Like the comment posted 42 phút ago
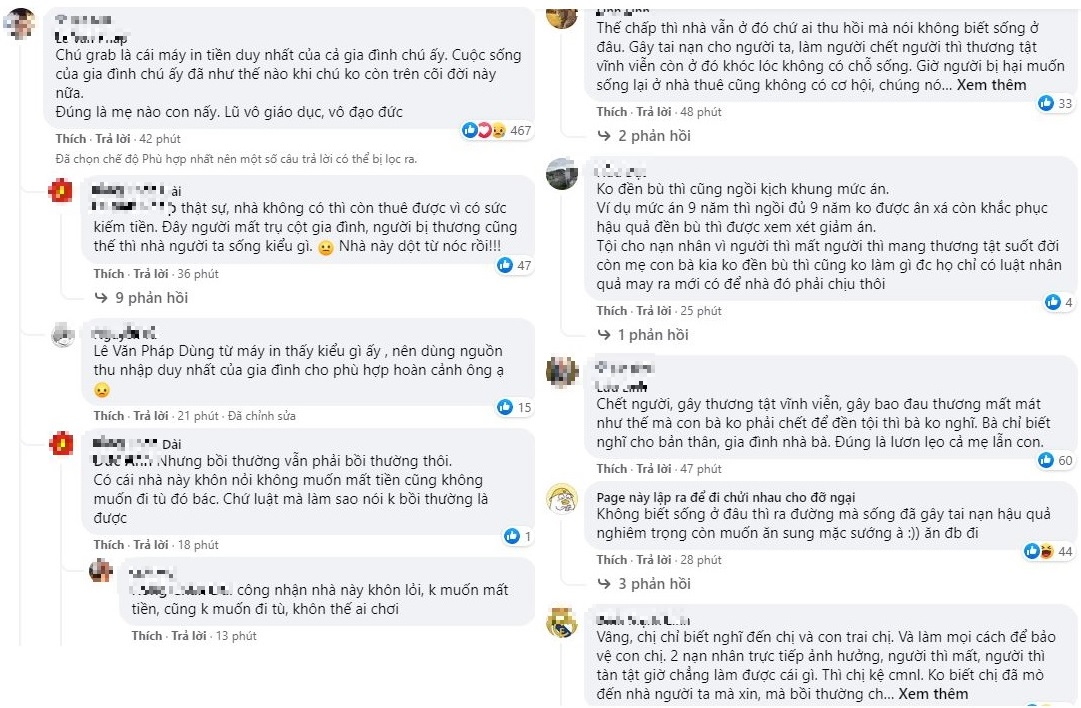The height and width of the screenshot is (708, 1081). [x=71, y=139]
